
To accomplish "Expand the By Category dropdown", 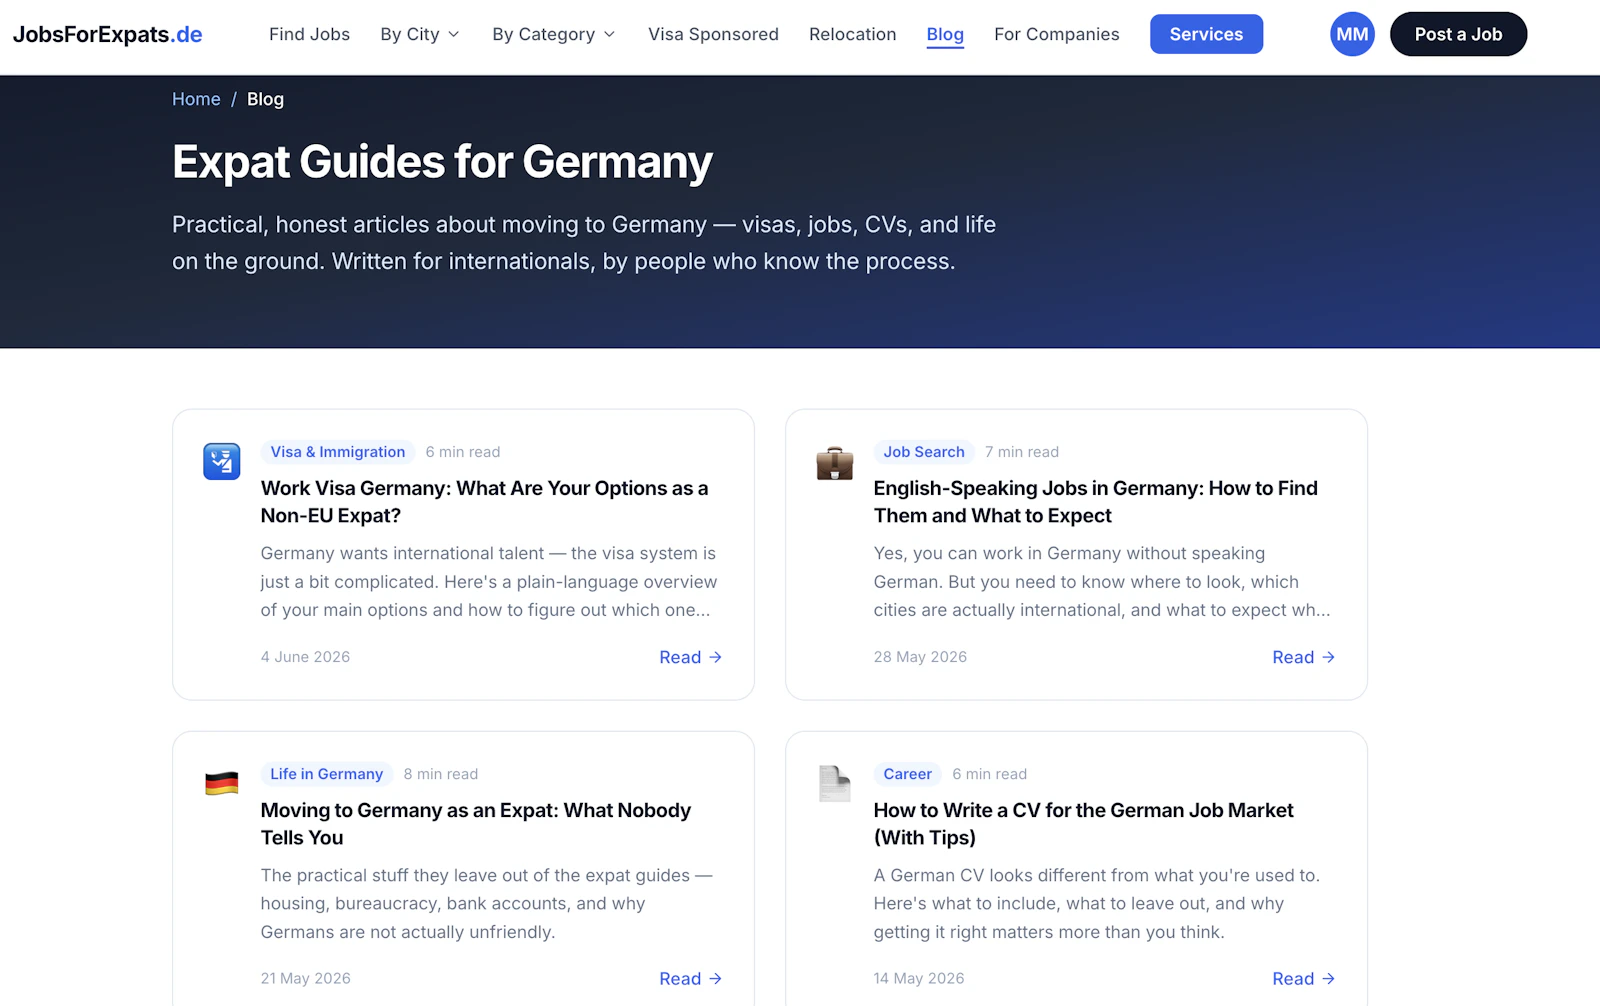I will click(x=554, y=34).
